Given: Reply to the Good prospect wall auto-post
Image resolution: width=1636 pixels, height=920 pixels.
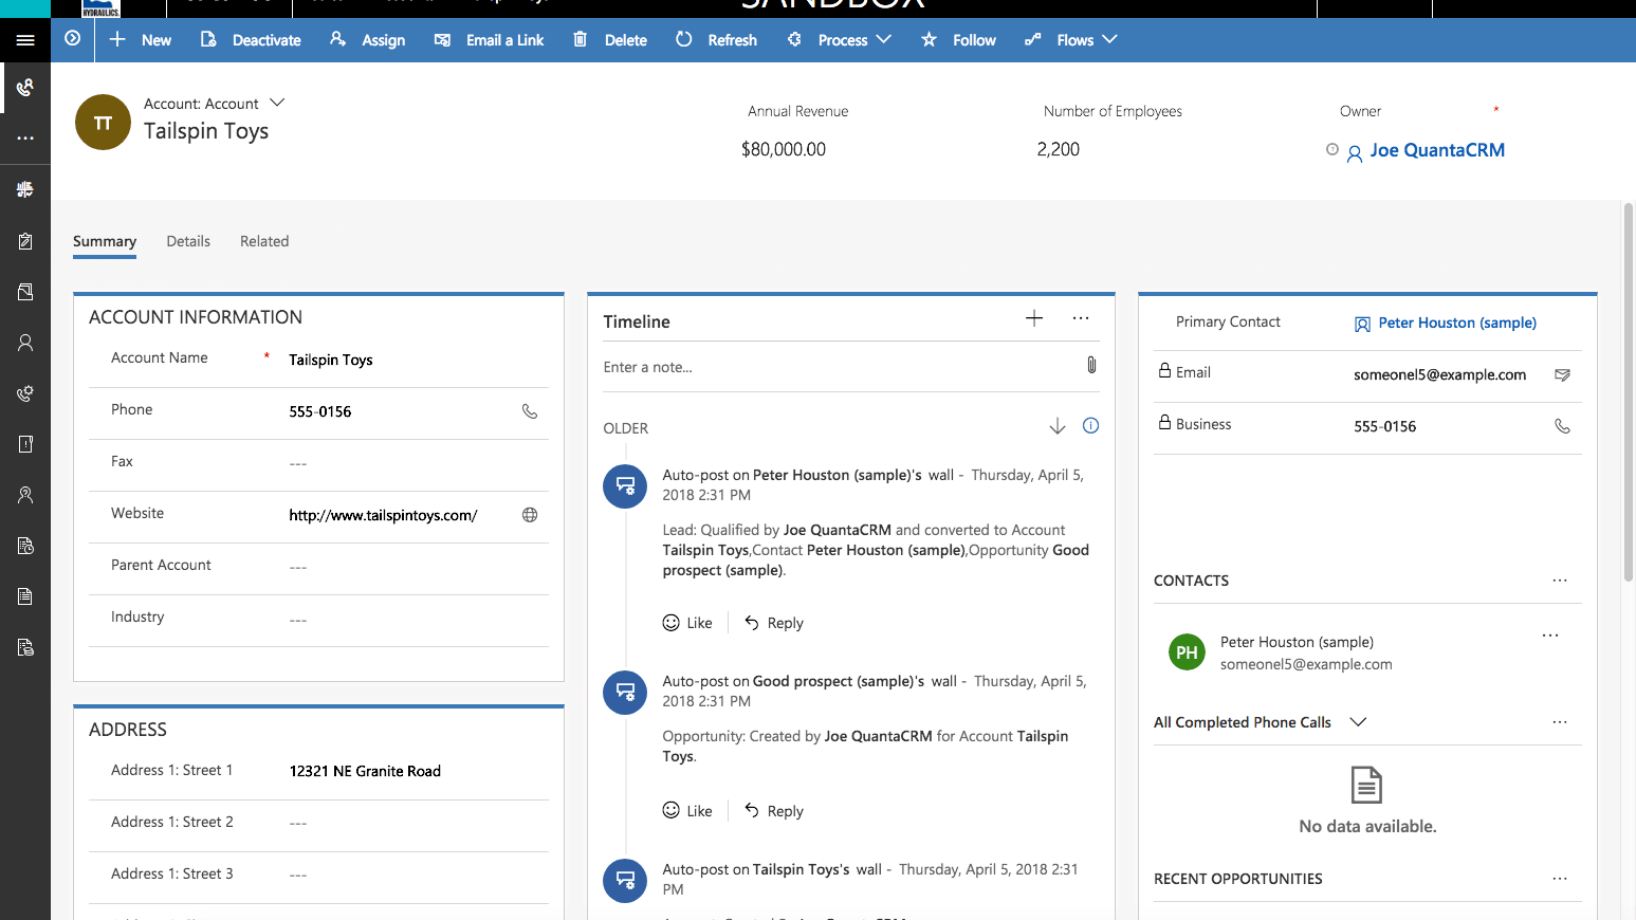Looking at the screenshot, I should pos(774,810).
